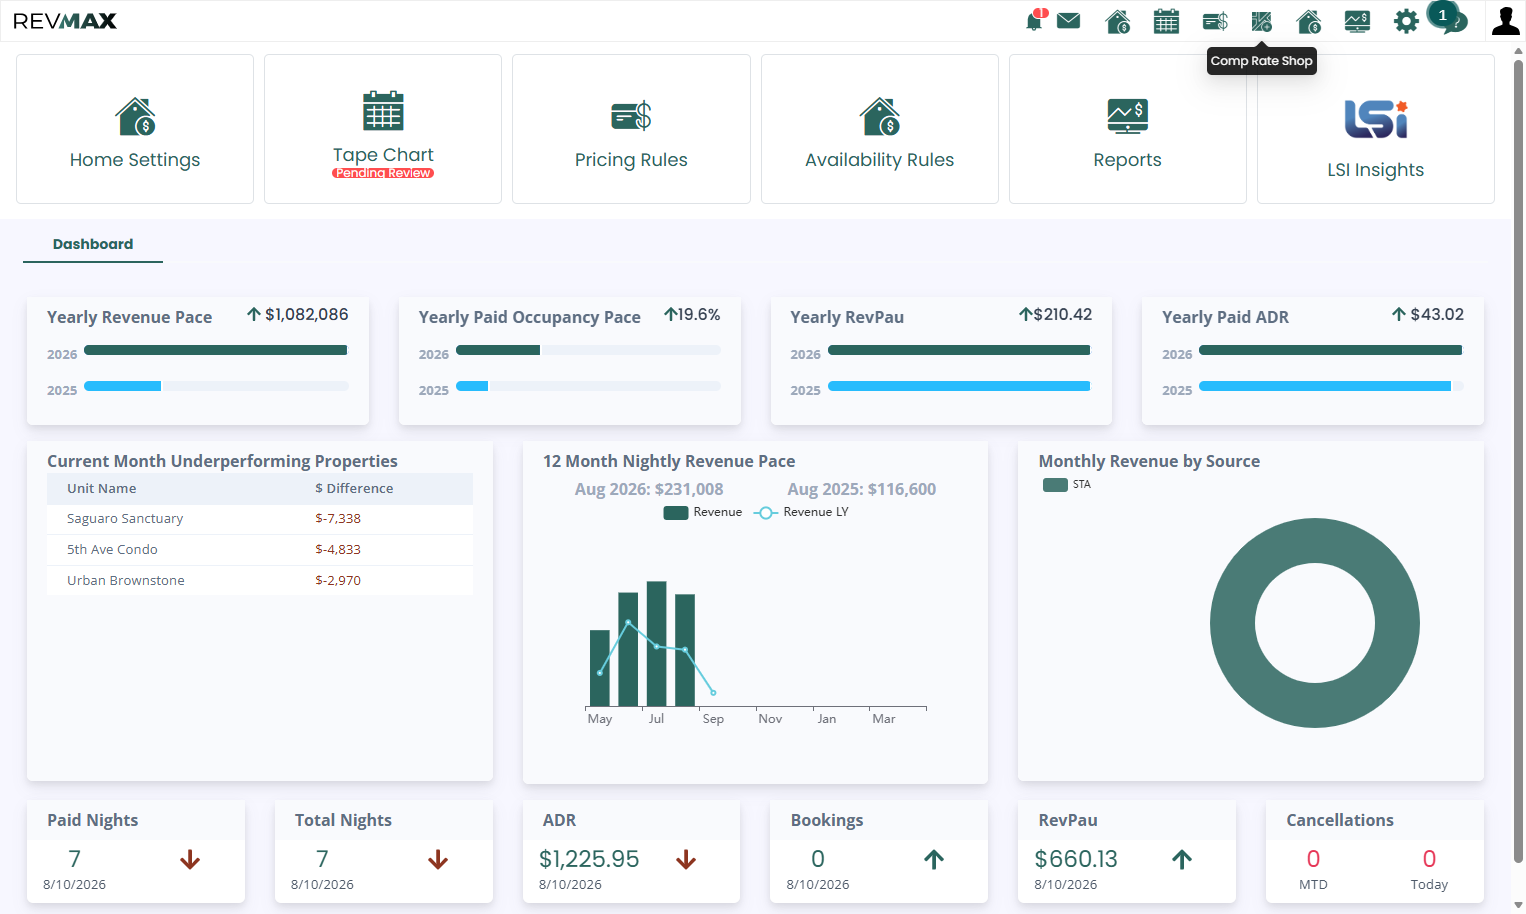The image size is (1526, 914).
Task: Open the Pricing Rules card
Action: [x=631, y=129]
